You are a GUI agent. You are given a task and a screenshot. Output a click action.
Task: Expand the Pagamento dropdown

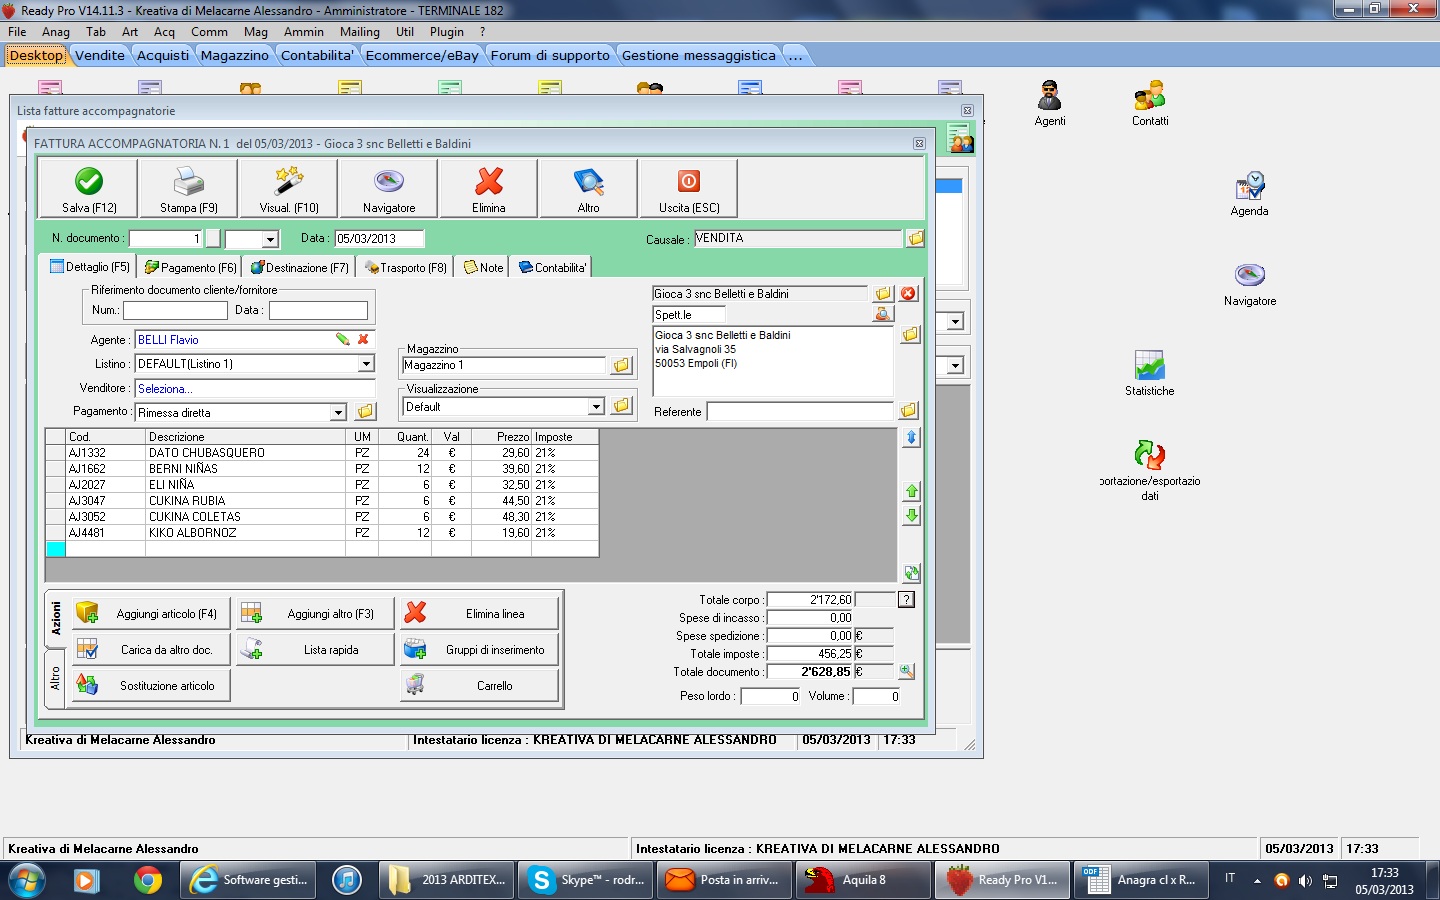338,413
